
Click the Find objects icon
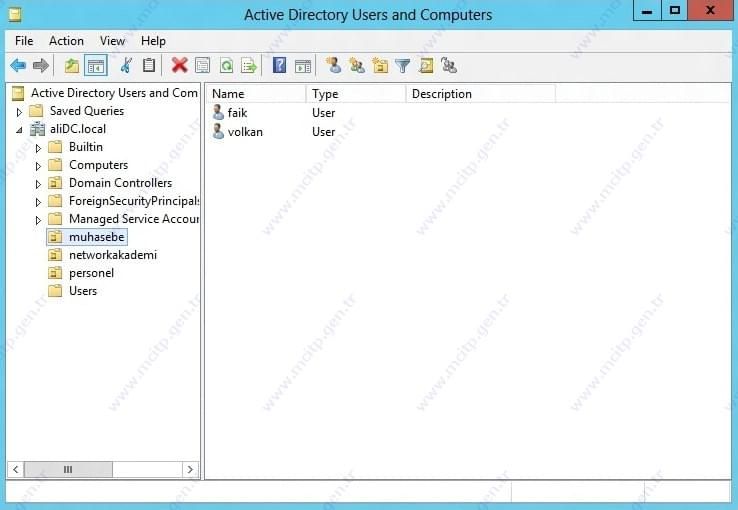[425, 65]
